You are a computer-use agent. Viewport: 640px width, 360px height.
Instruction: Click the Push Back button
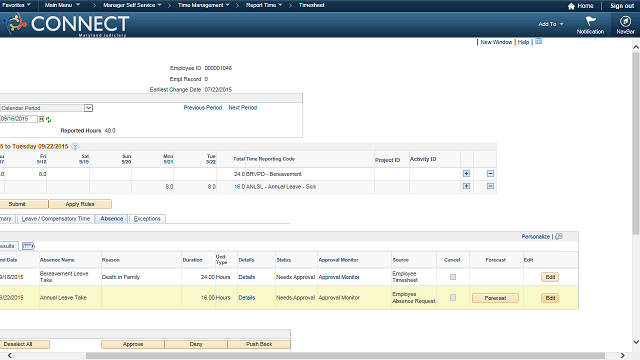(x=259, y=344)
